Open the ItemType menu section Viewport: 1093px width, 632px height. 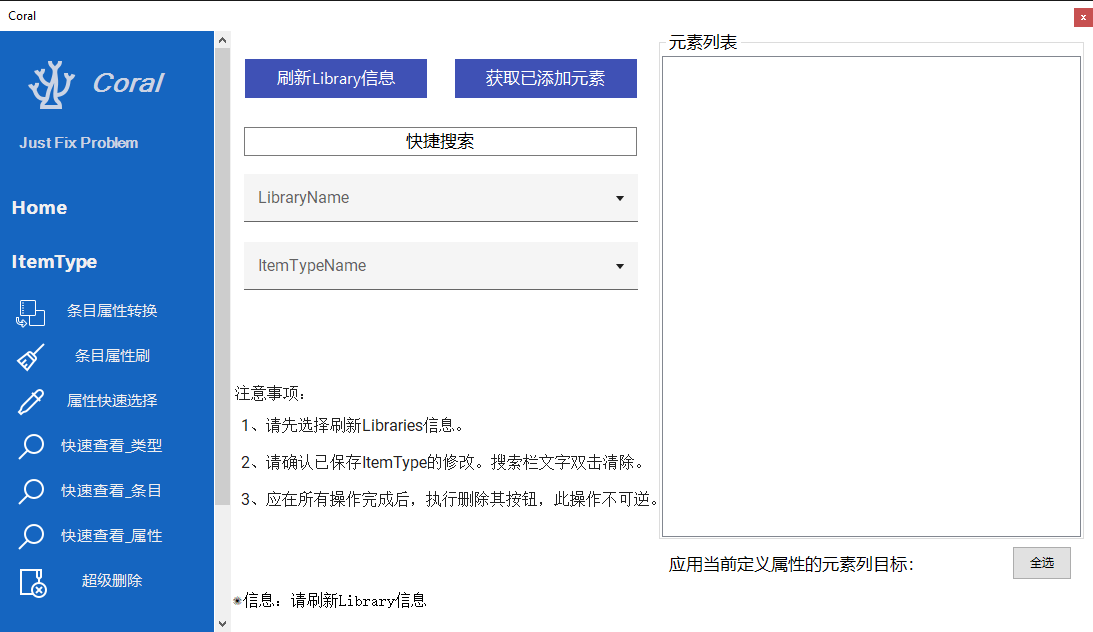tap(55, 262)
